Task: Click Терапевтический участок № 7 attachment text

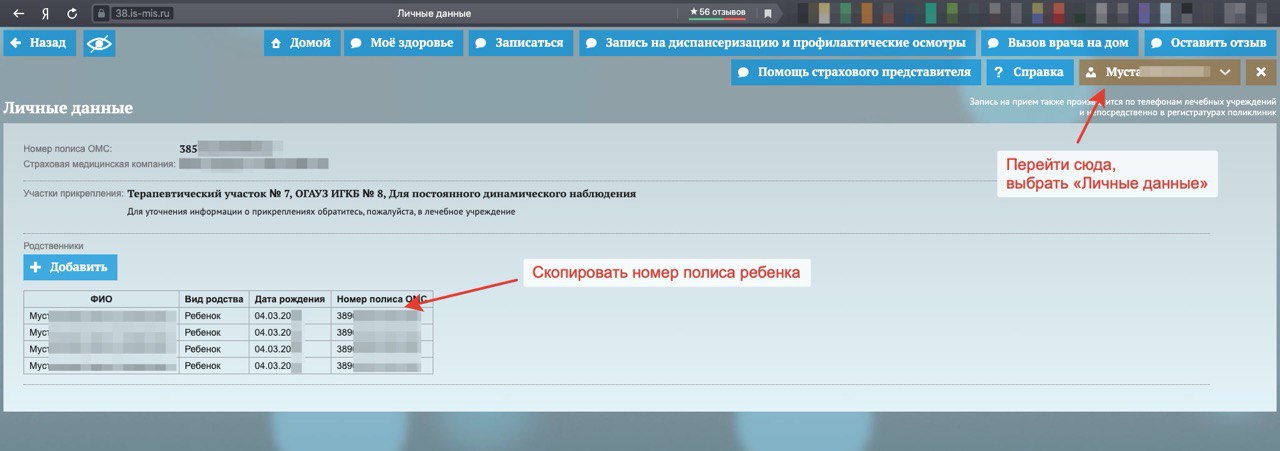Action: (381, 194)
